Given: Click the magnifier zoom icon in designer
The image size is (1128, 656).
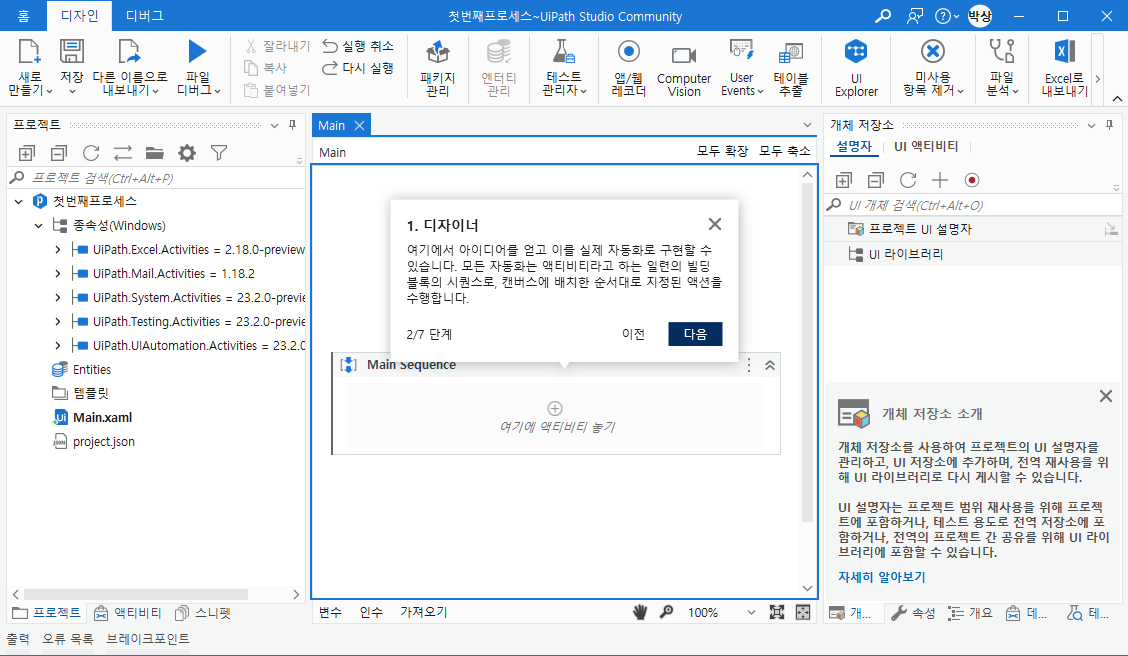Looking at the screenshot, I should [x=667, y=612].
